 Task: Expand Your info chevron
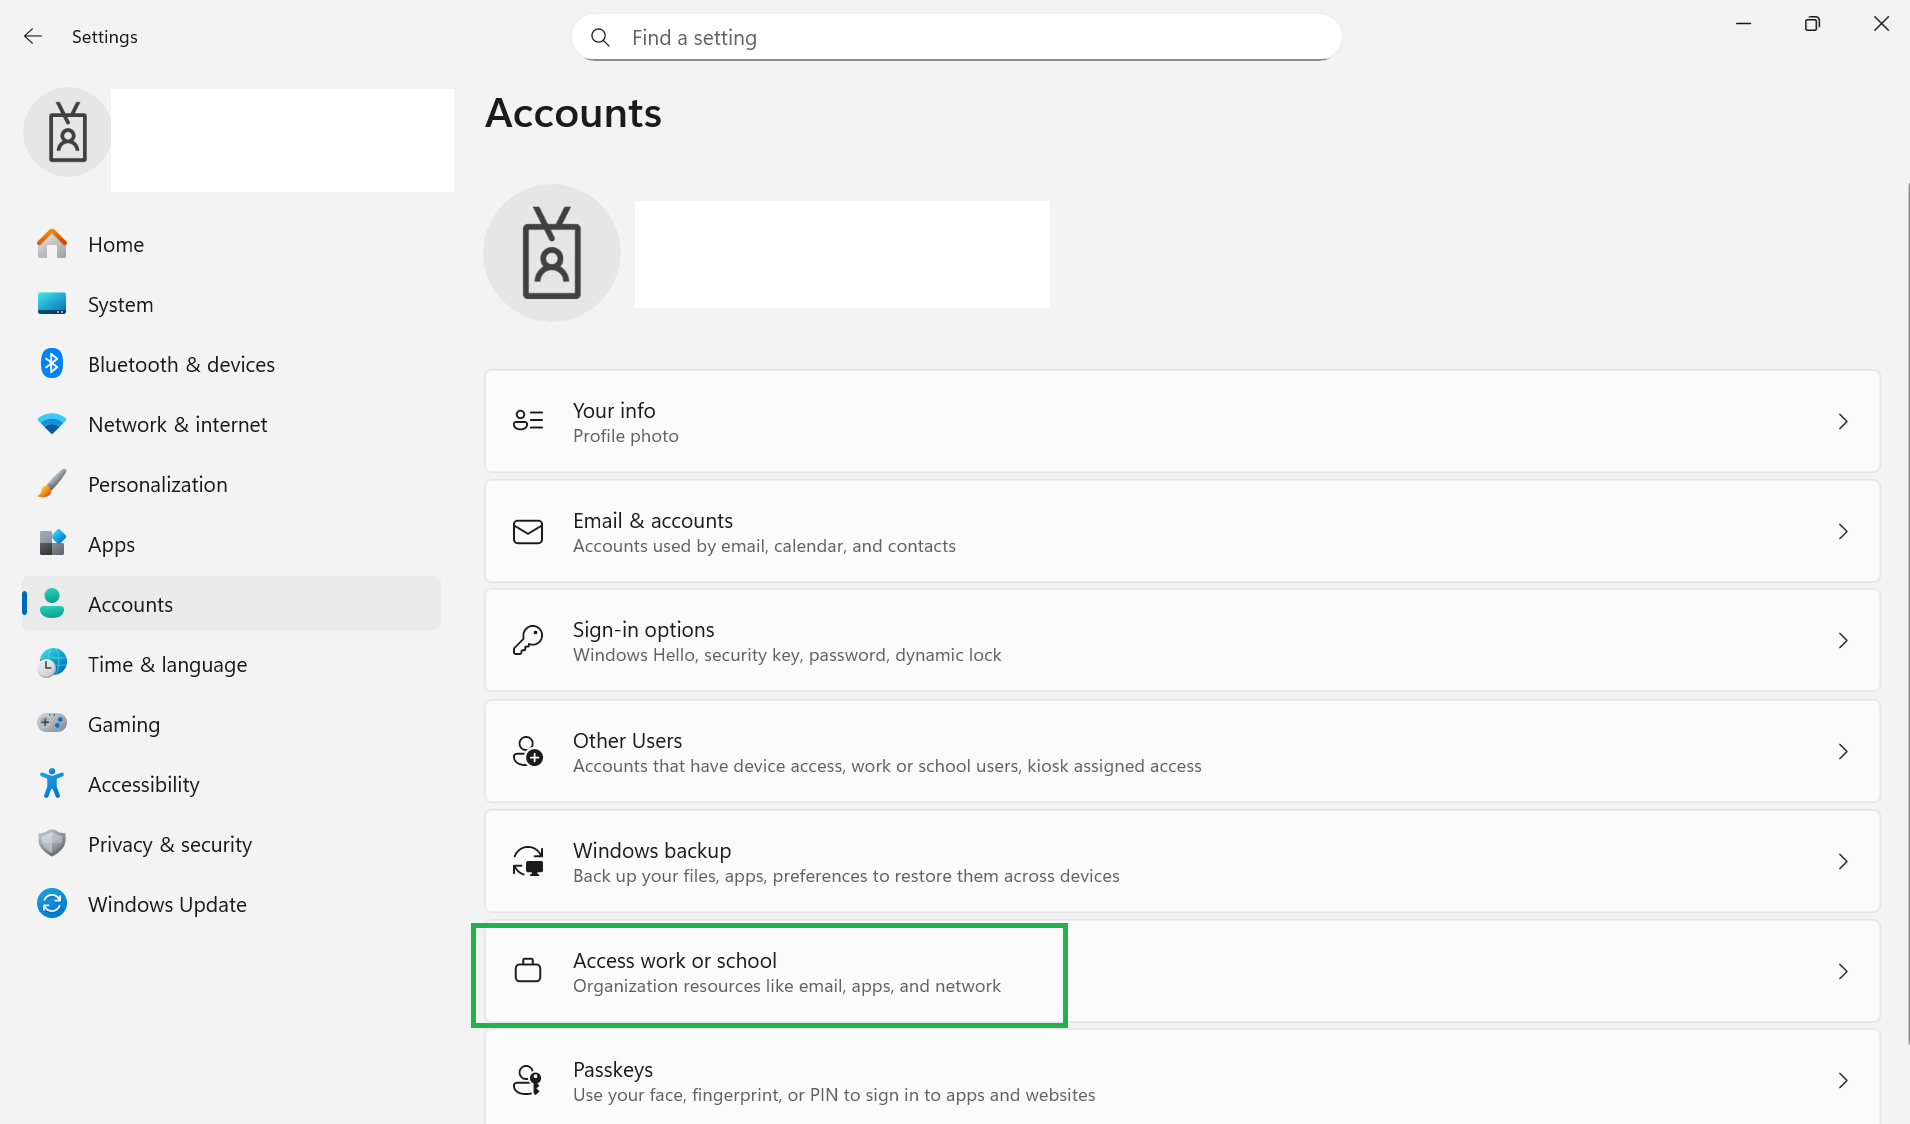(x=1843, y=421)
